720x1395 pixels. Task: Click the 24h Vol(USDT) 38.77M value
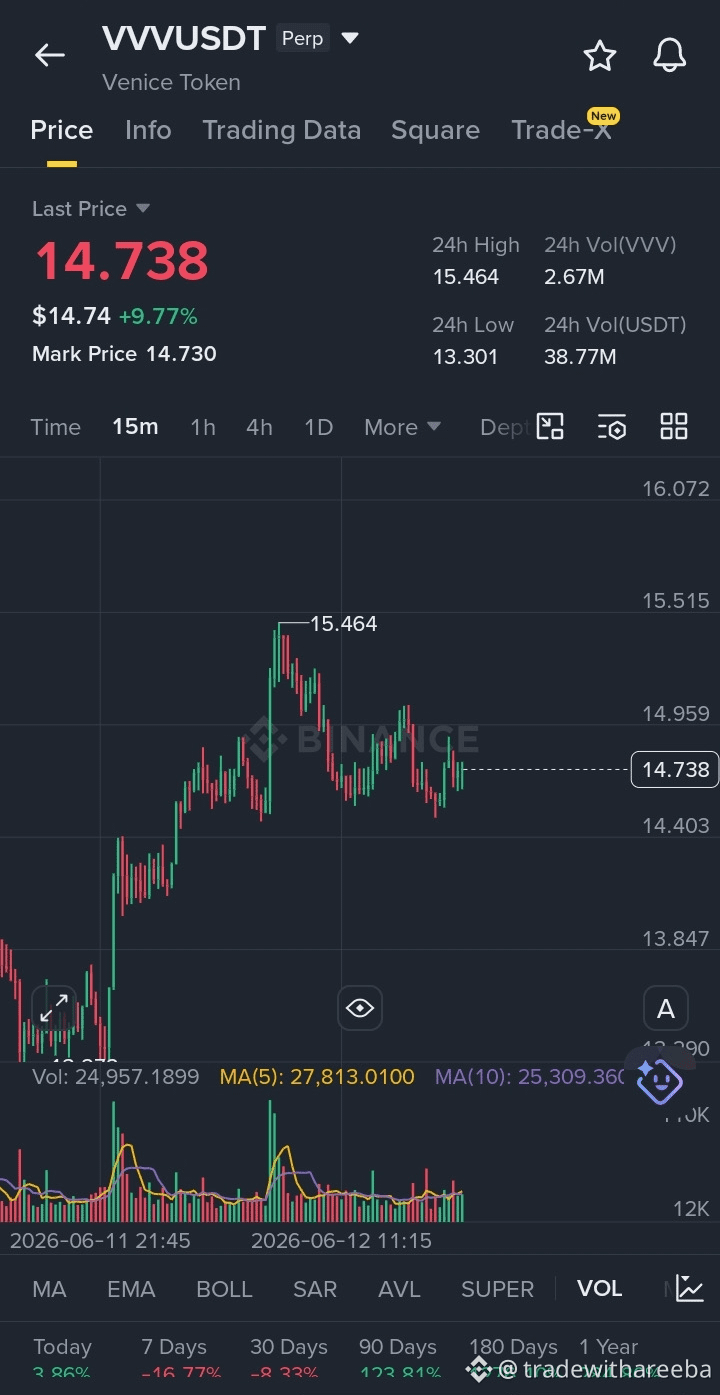click(580, 356)
